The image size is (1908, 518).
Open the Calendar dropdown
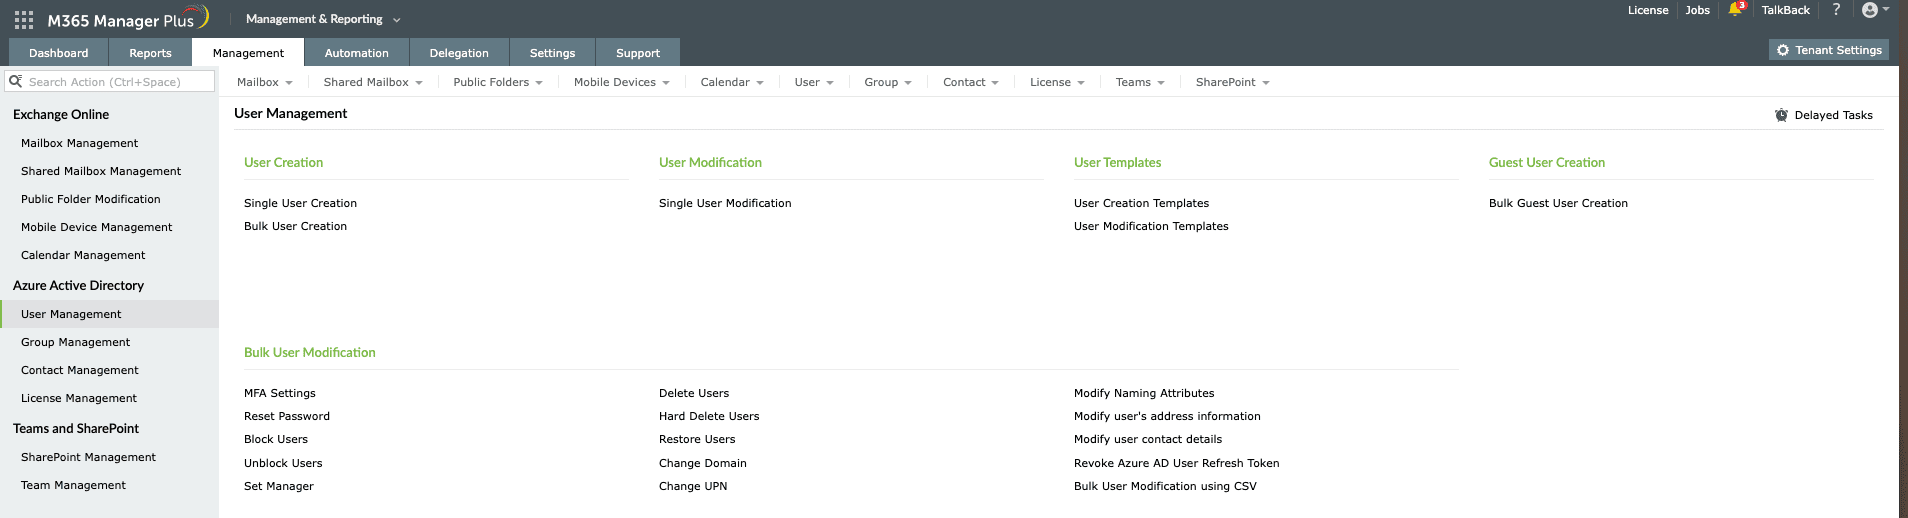coord(732,82)
